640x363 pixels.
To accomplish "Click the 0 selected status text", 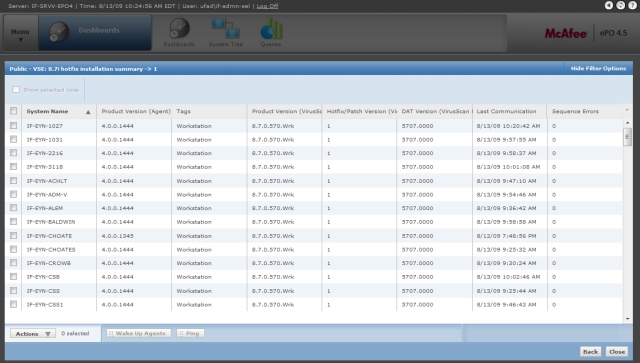I will [x=75, y=334].
